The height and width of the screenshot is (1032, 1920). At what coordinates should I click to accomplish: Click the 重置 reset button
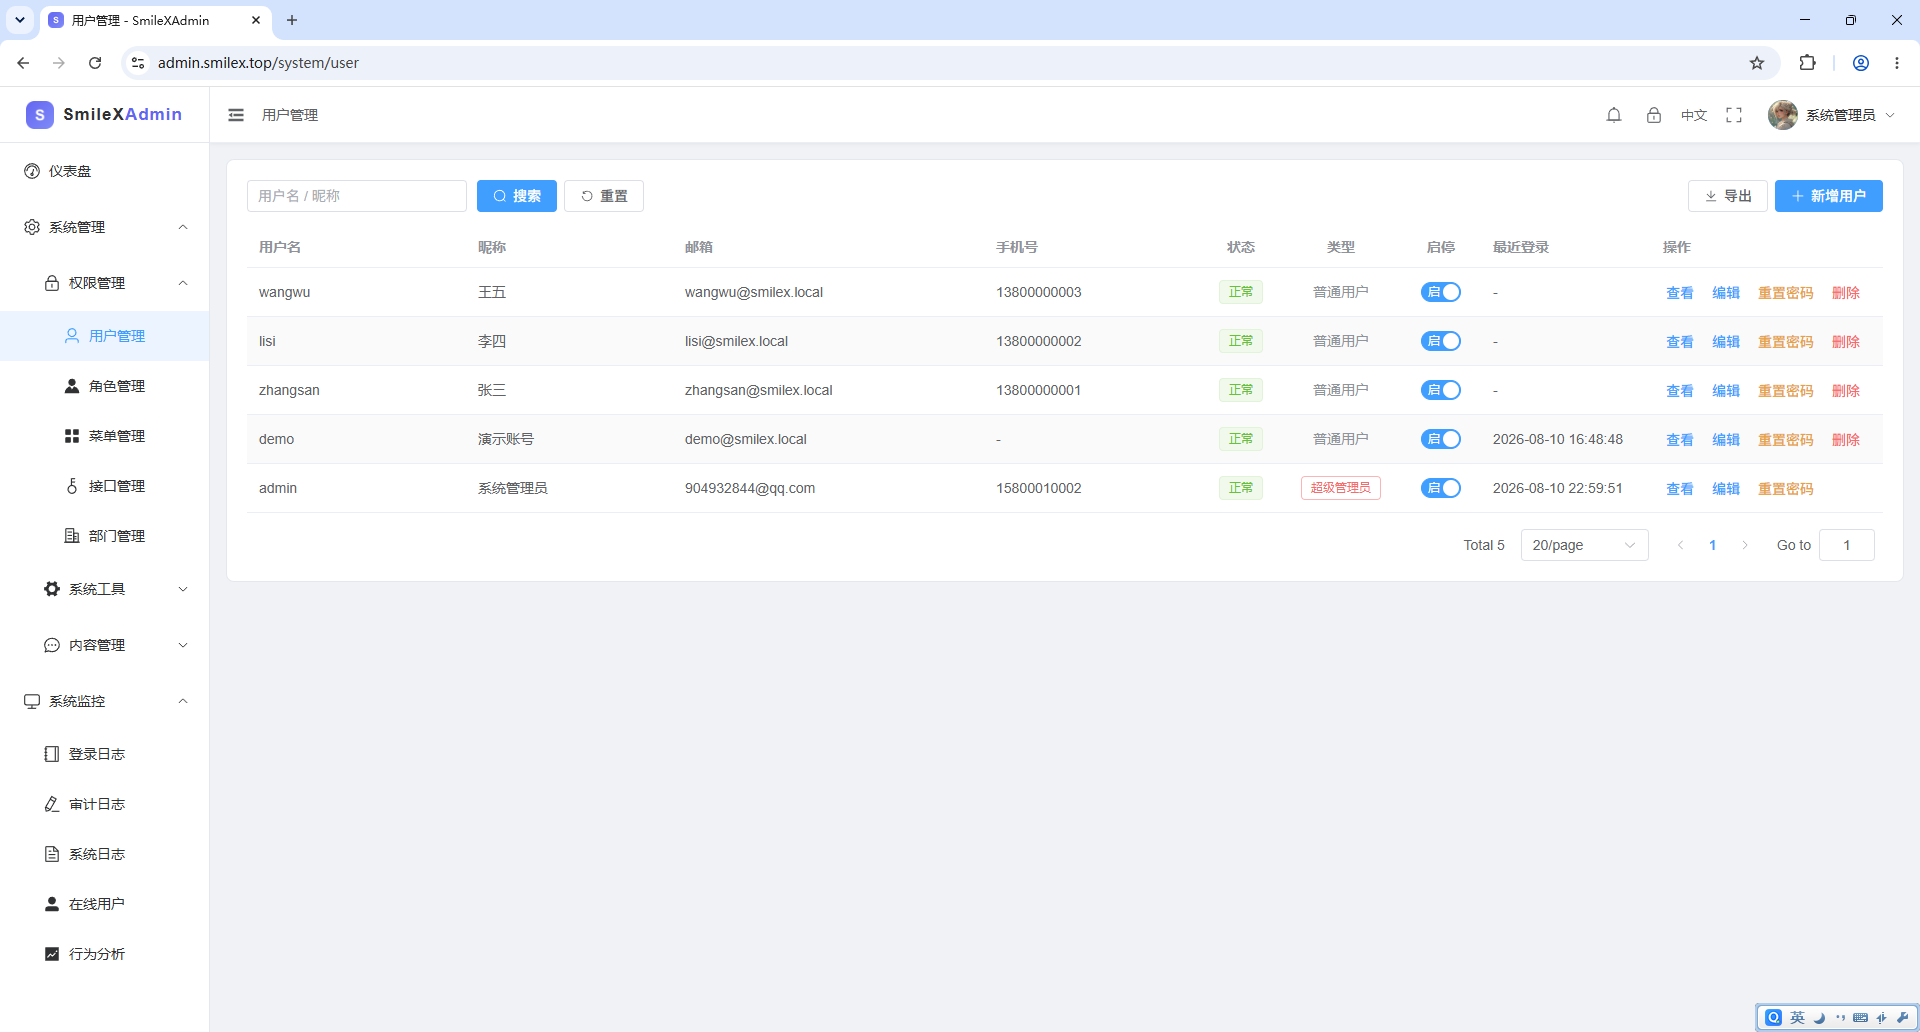(604, 196)
